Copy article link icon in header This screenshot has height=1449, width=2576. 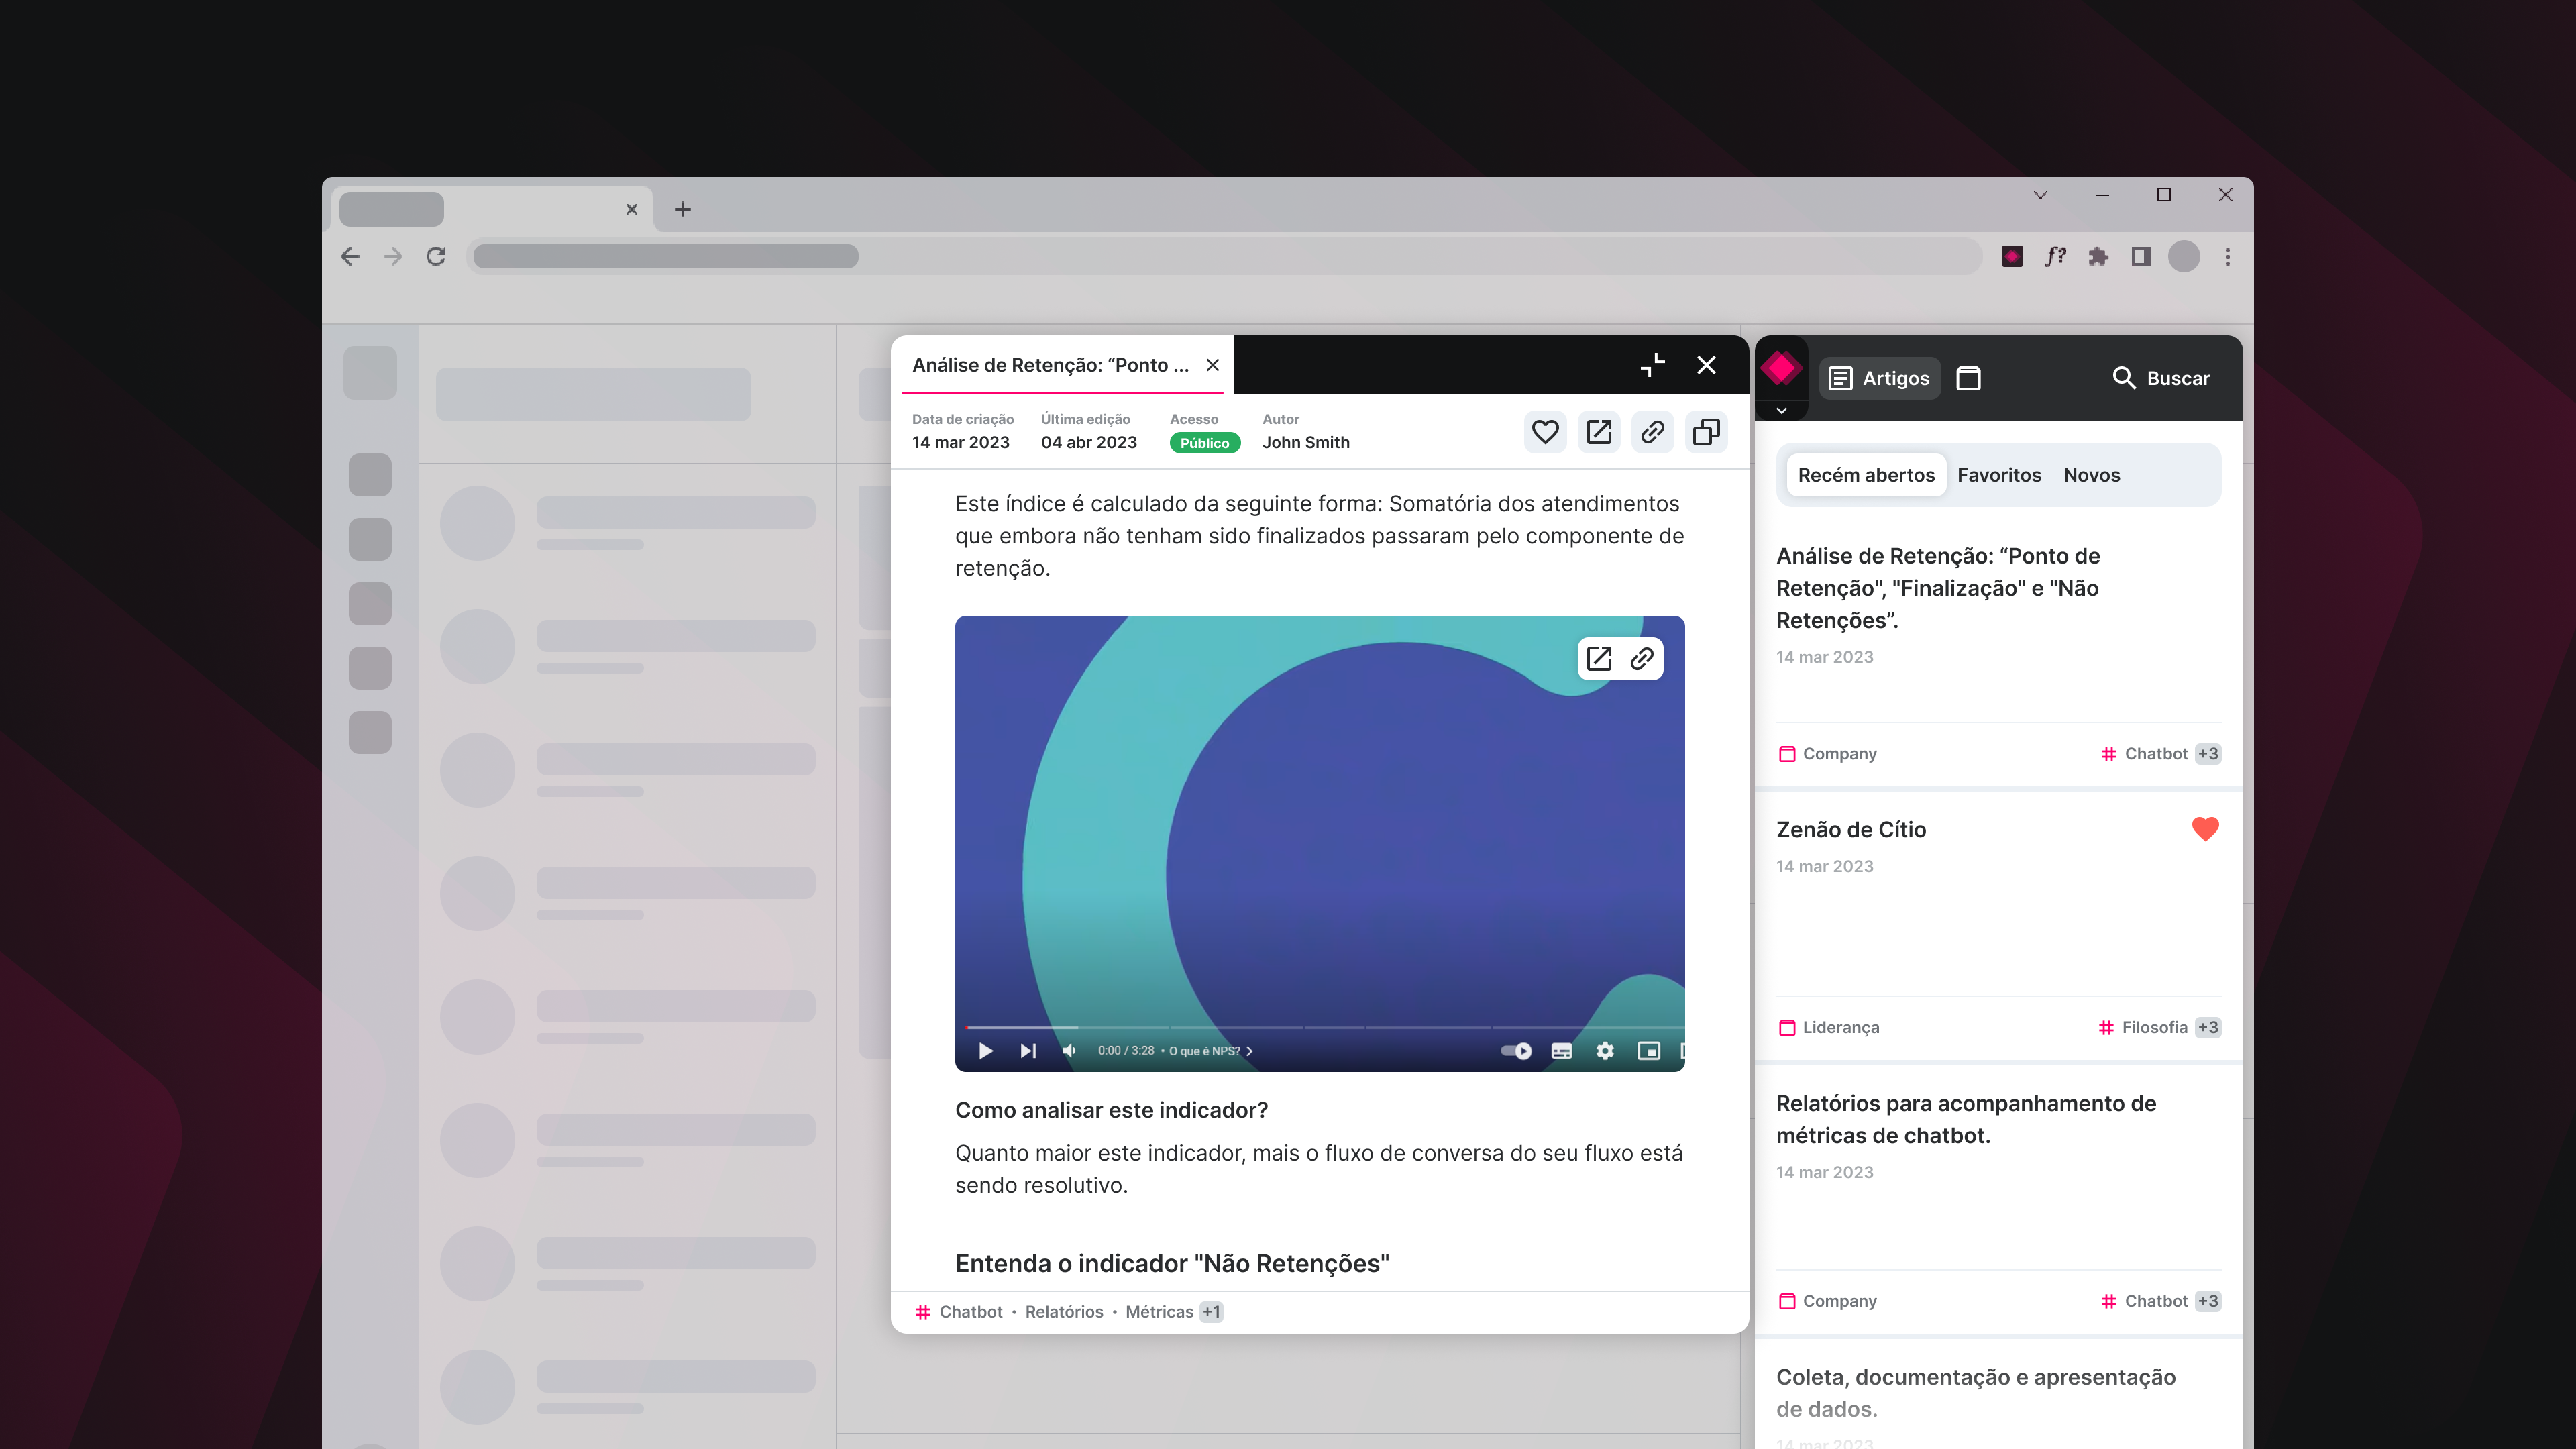click(1652, 432)
